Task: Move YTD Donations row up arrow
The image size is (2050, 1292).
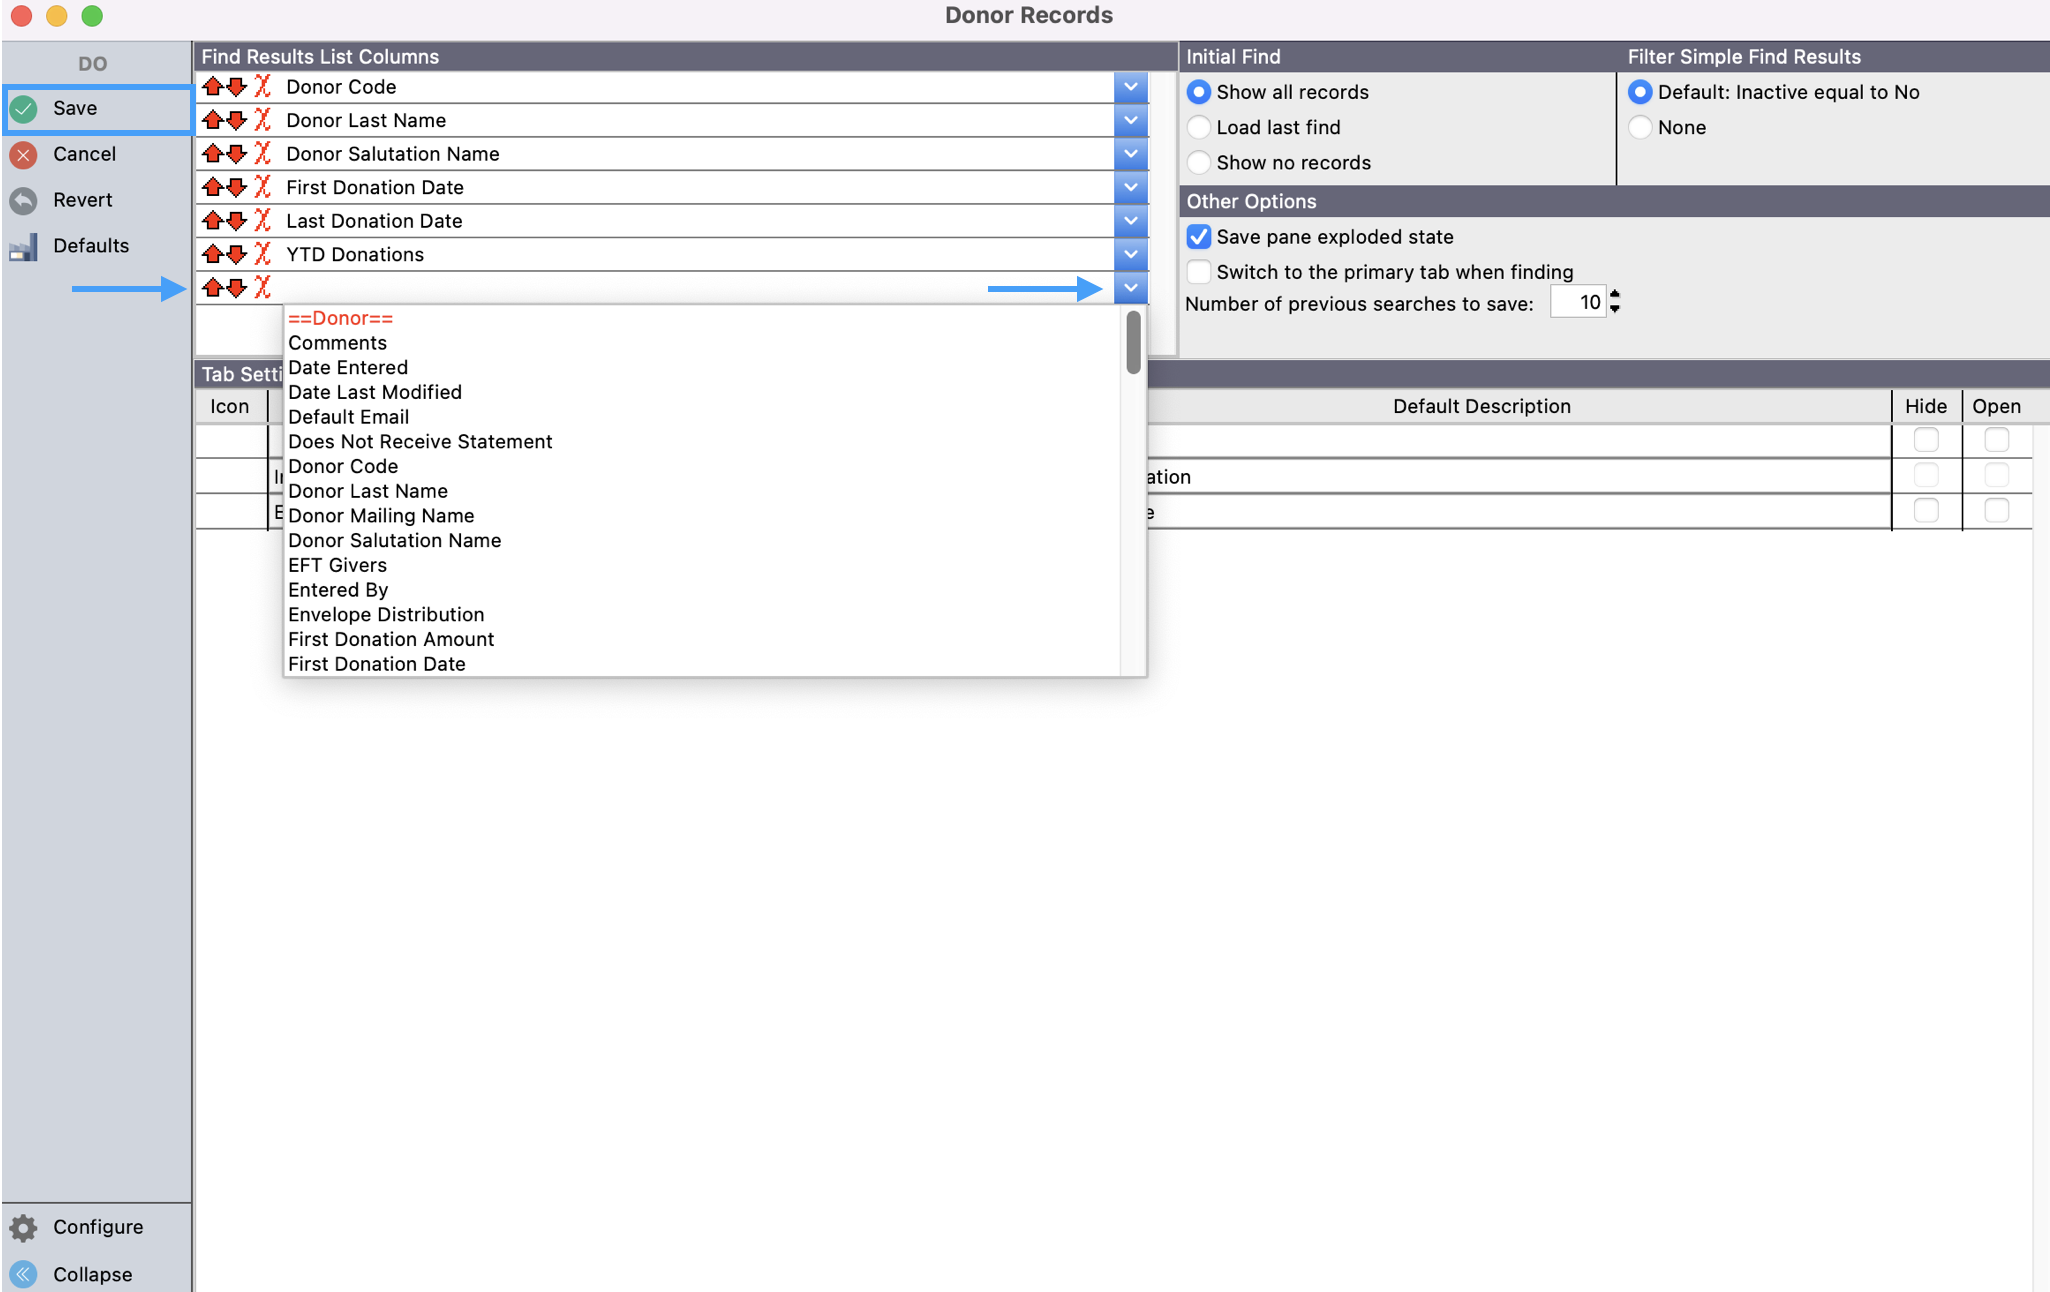Action: tap(212, 254)
